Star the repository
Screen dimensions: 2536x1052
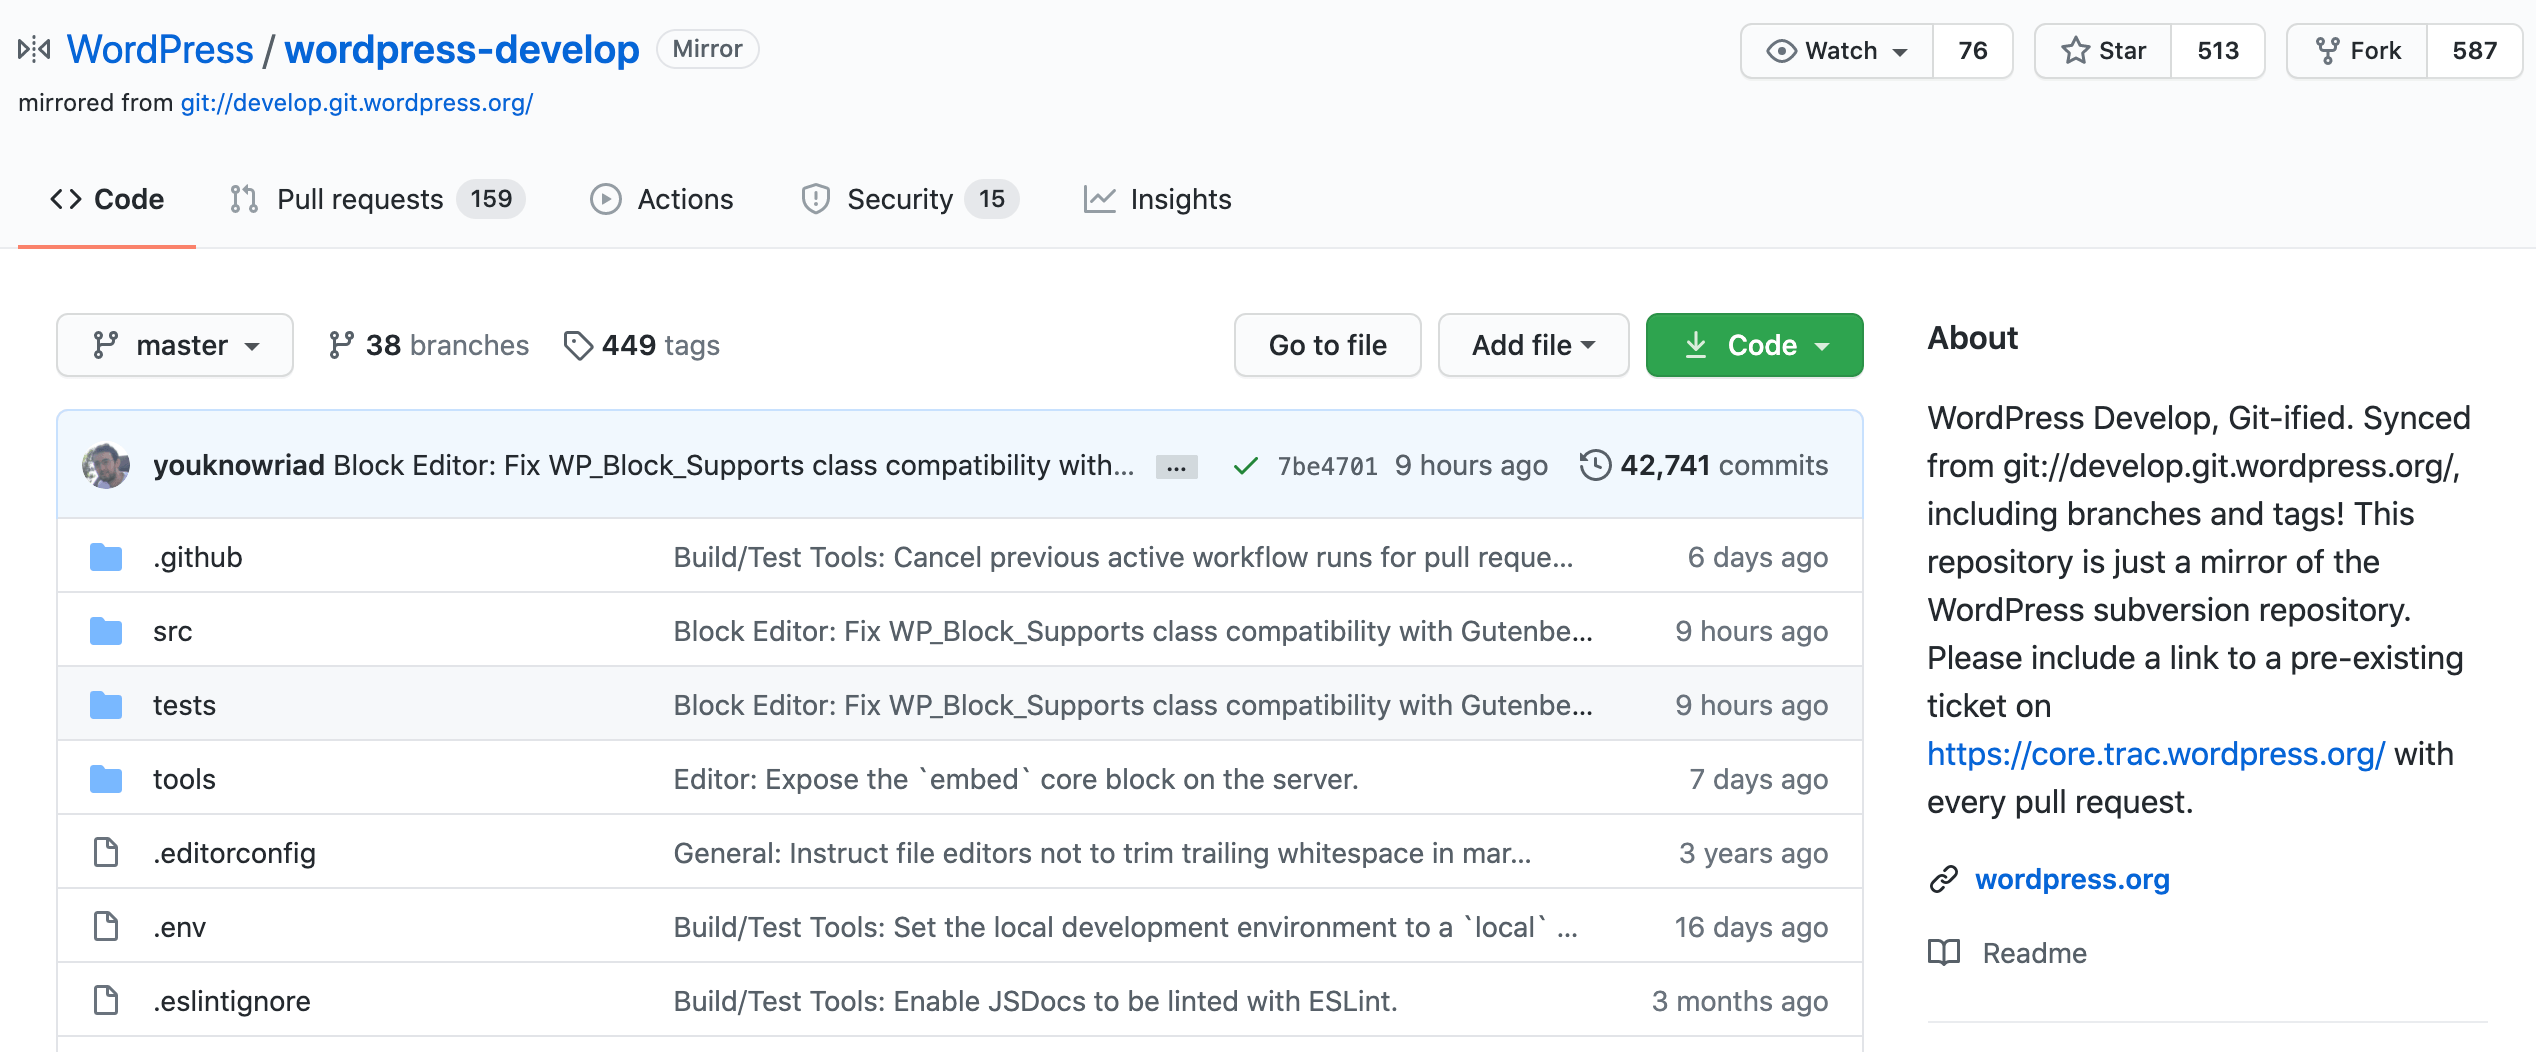tap(2103, 51)
